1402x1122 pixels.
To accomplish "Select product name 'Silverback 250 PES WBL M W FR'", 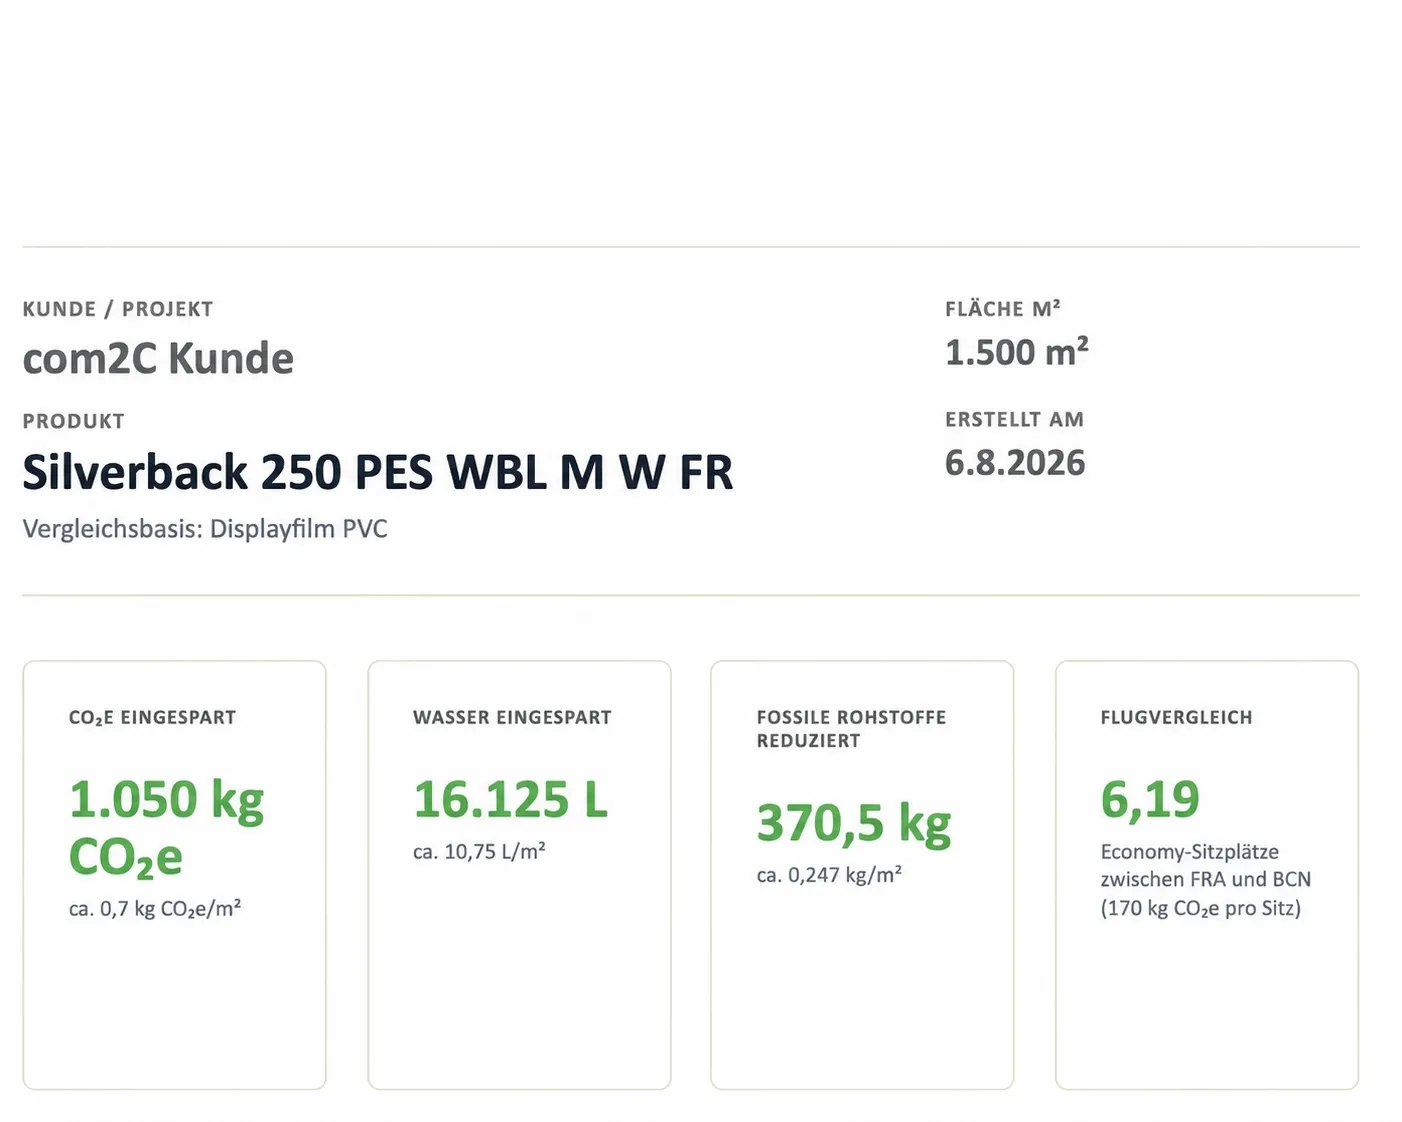I will point(378,472).
